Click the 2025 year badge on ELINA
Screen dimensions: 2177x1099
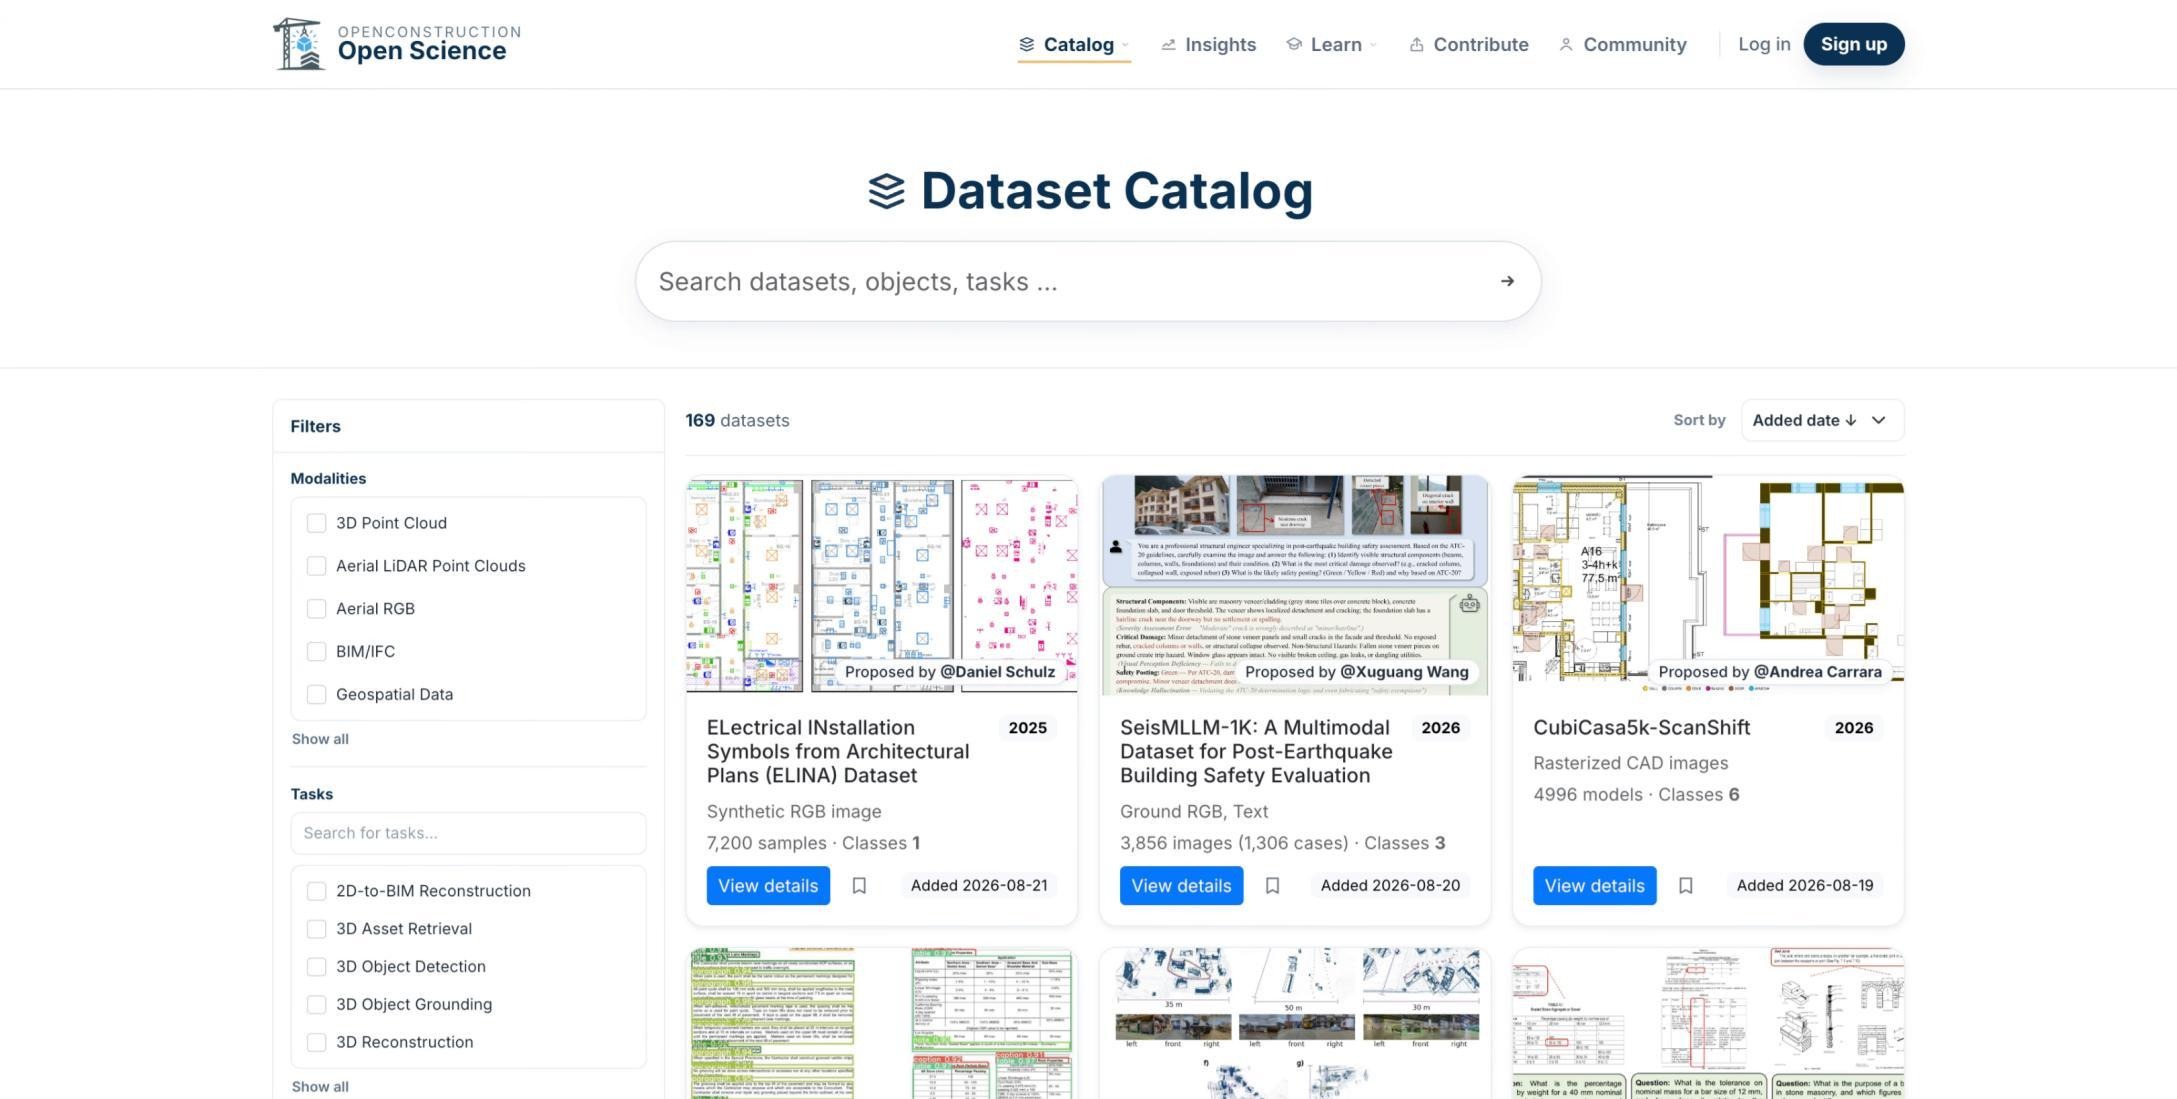(x=1027, y=728)
